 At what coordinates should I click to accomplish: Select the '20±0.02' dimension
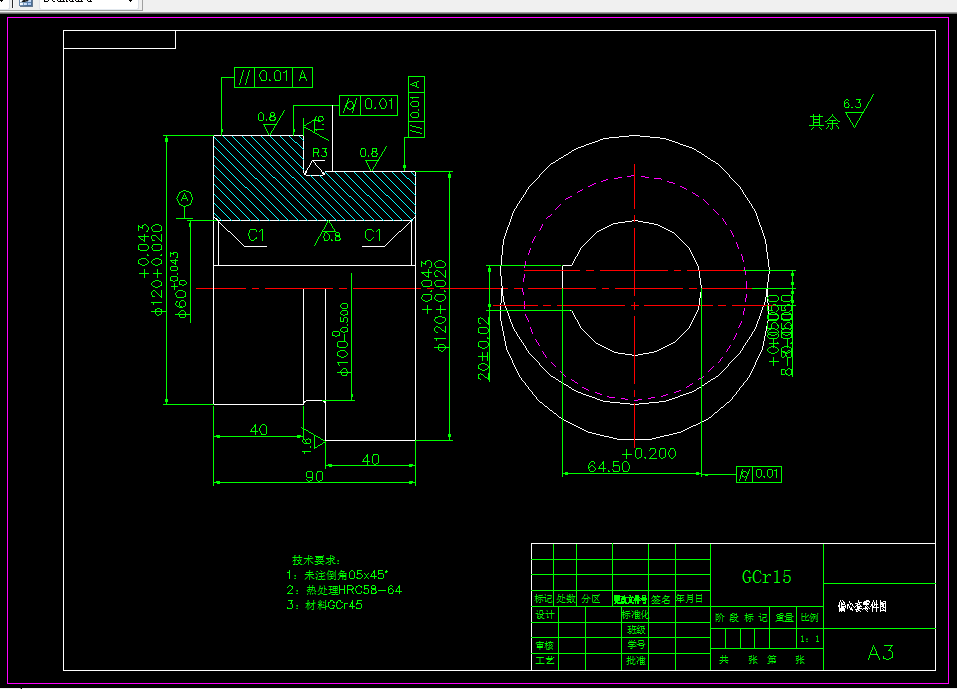483,348
